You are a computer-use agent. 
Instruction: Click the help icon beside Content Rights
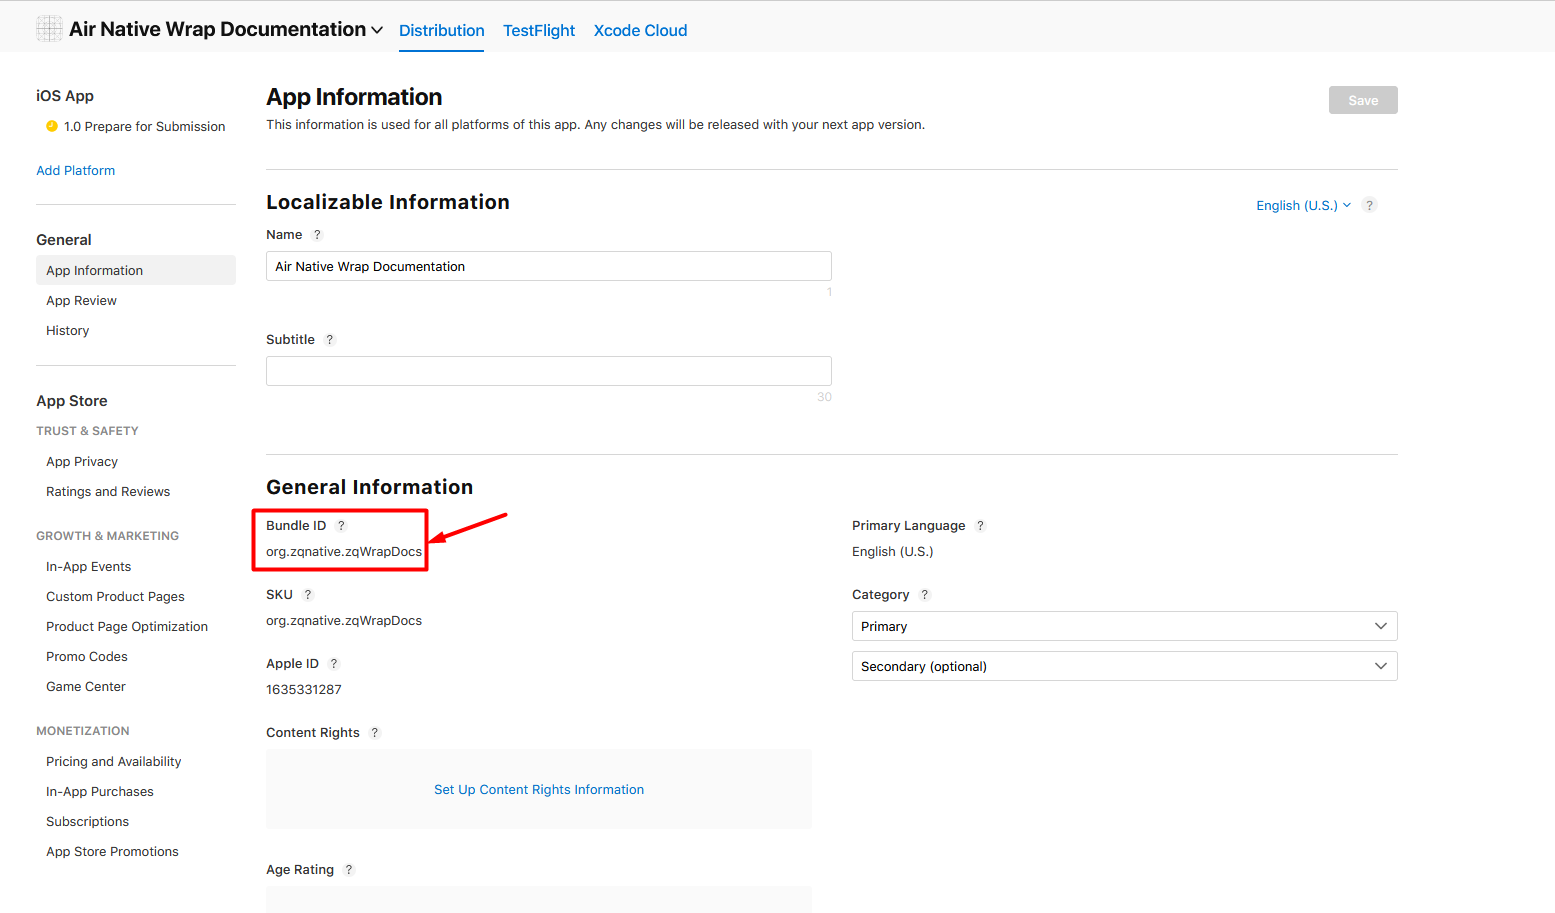click(375, 733)
